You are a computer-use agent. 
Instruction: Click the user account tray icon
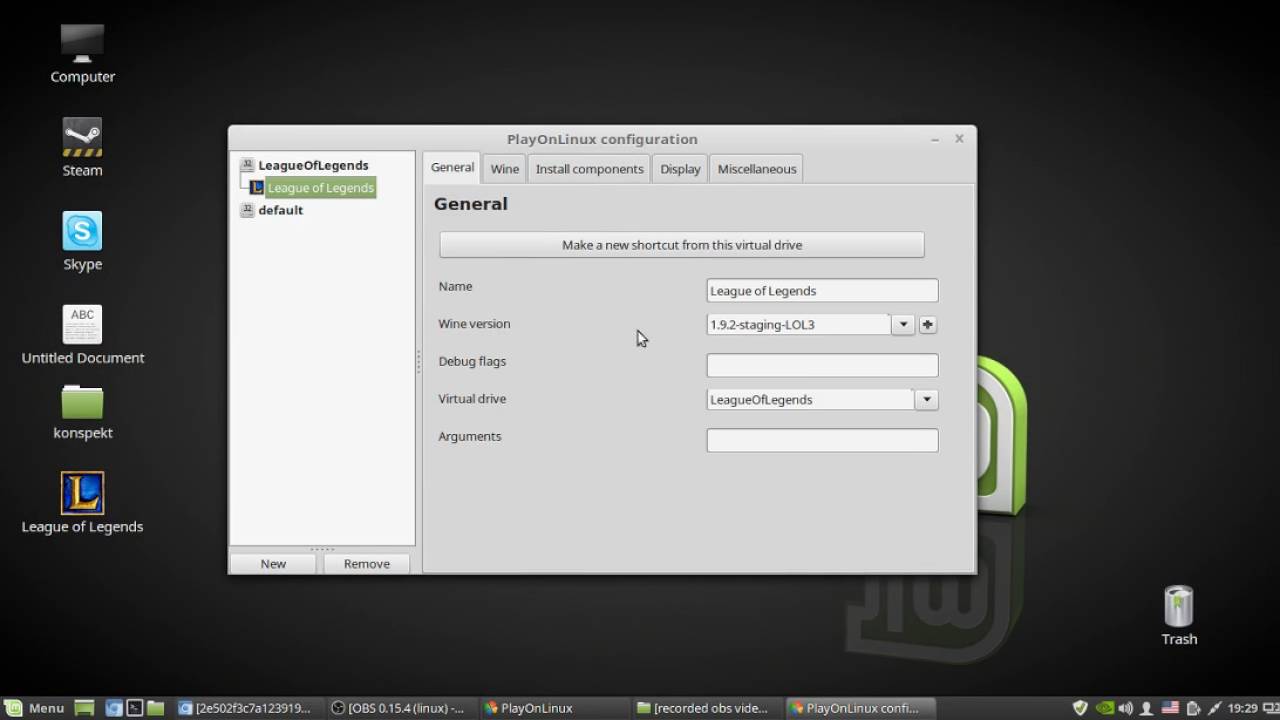tap(1147, 708)
